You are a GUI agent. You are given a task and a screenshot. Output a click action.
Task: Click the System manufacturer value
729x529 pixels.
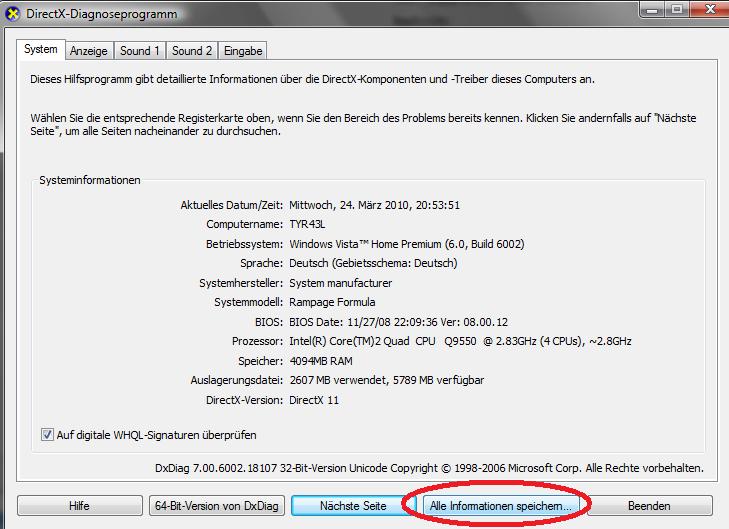(340, 283)
